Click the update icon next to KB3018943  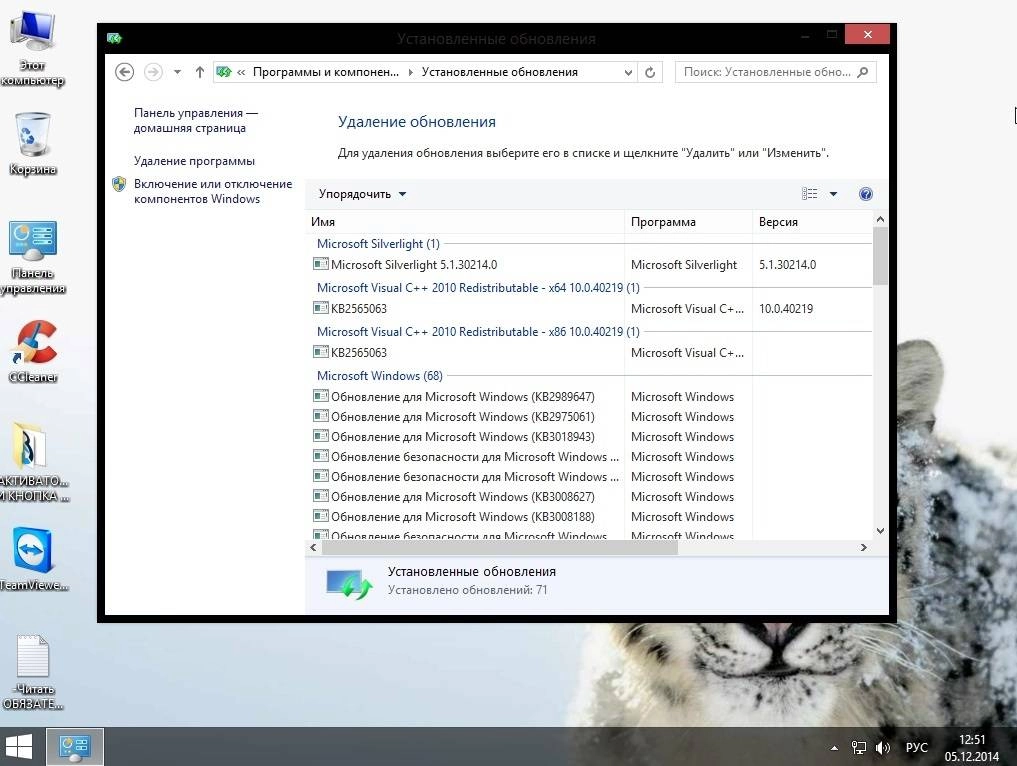click(x=320, y=436)
